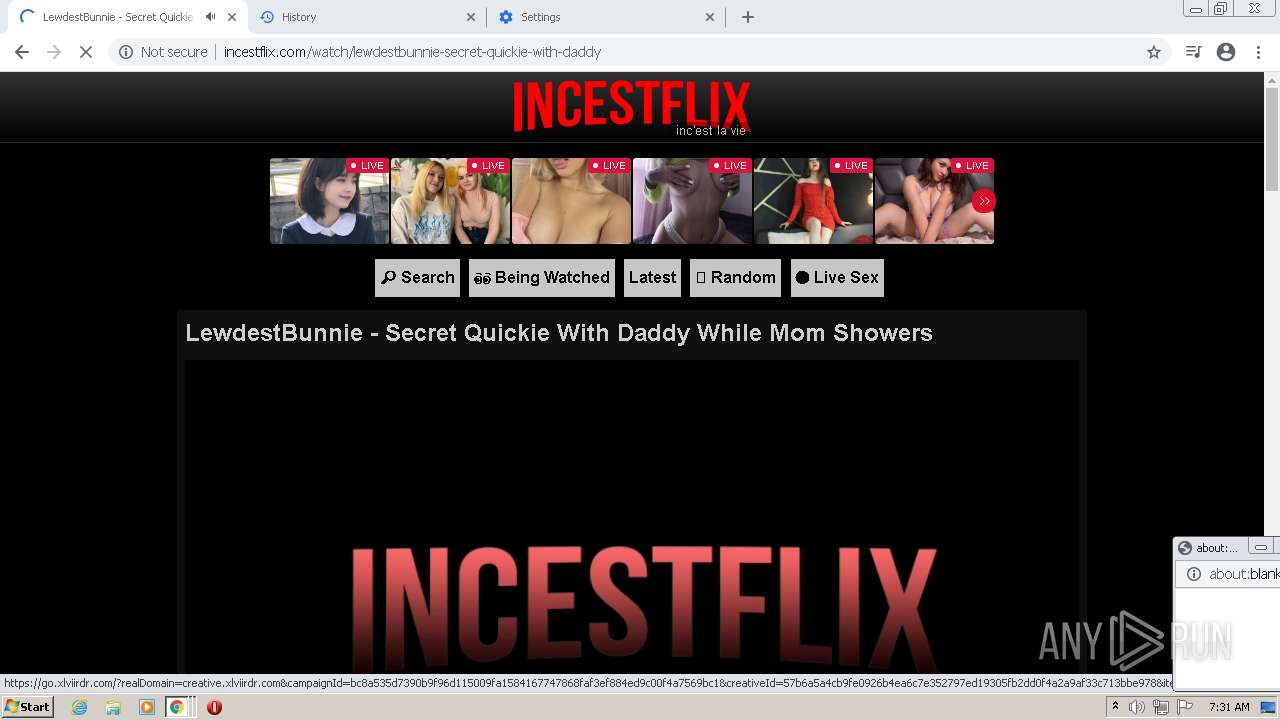The image size is (1280, 720).
Task: Stop loading the current page
Action: click(86, 52)
